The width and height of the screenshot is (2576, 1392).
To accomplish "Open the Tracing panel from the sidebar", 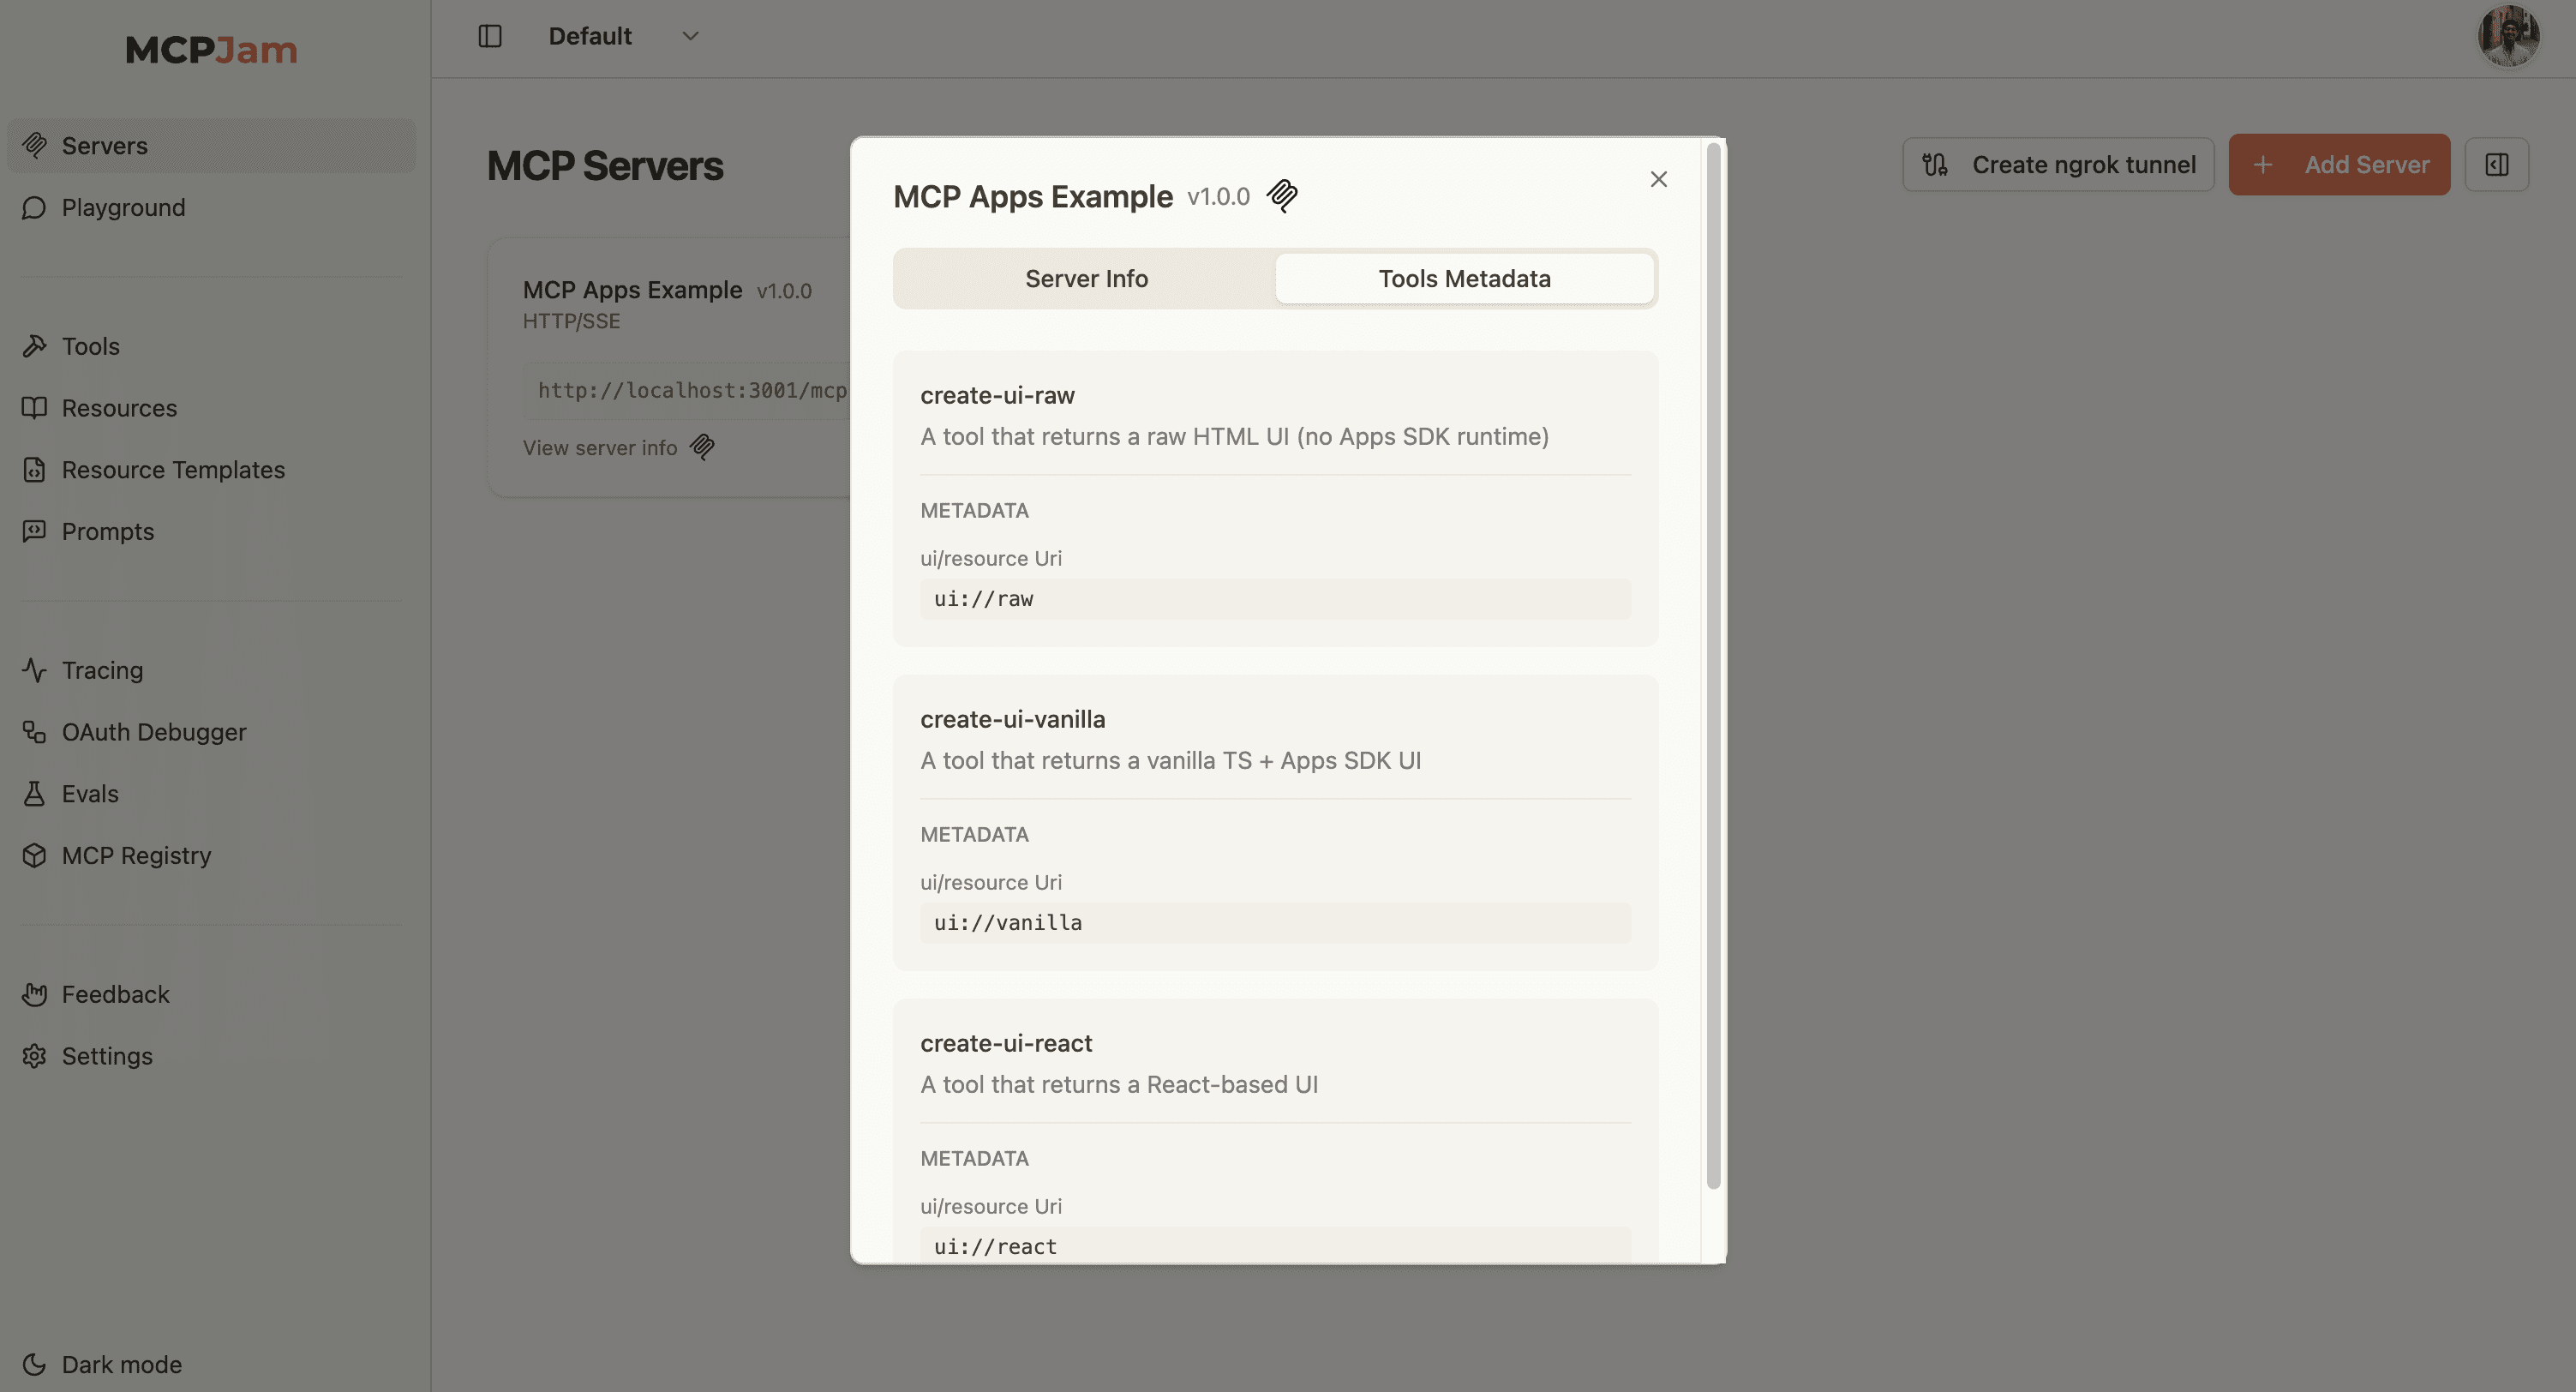I will 102,670.
